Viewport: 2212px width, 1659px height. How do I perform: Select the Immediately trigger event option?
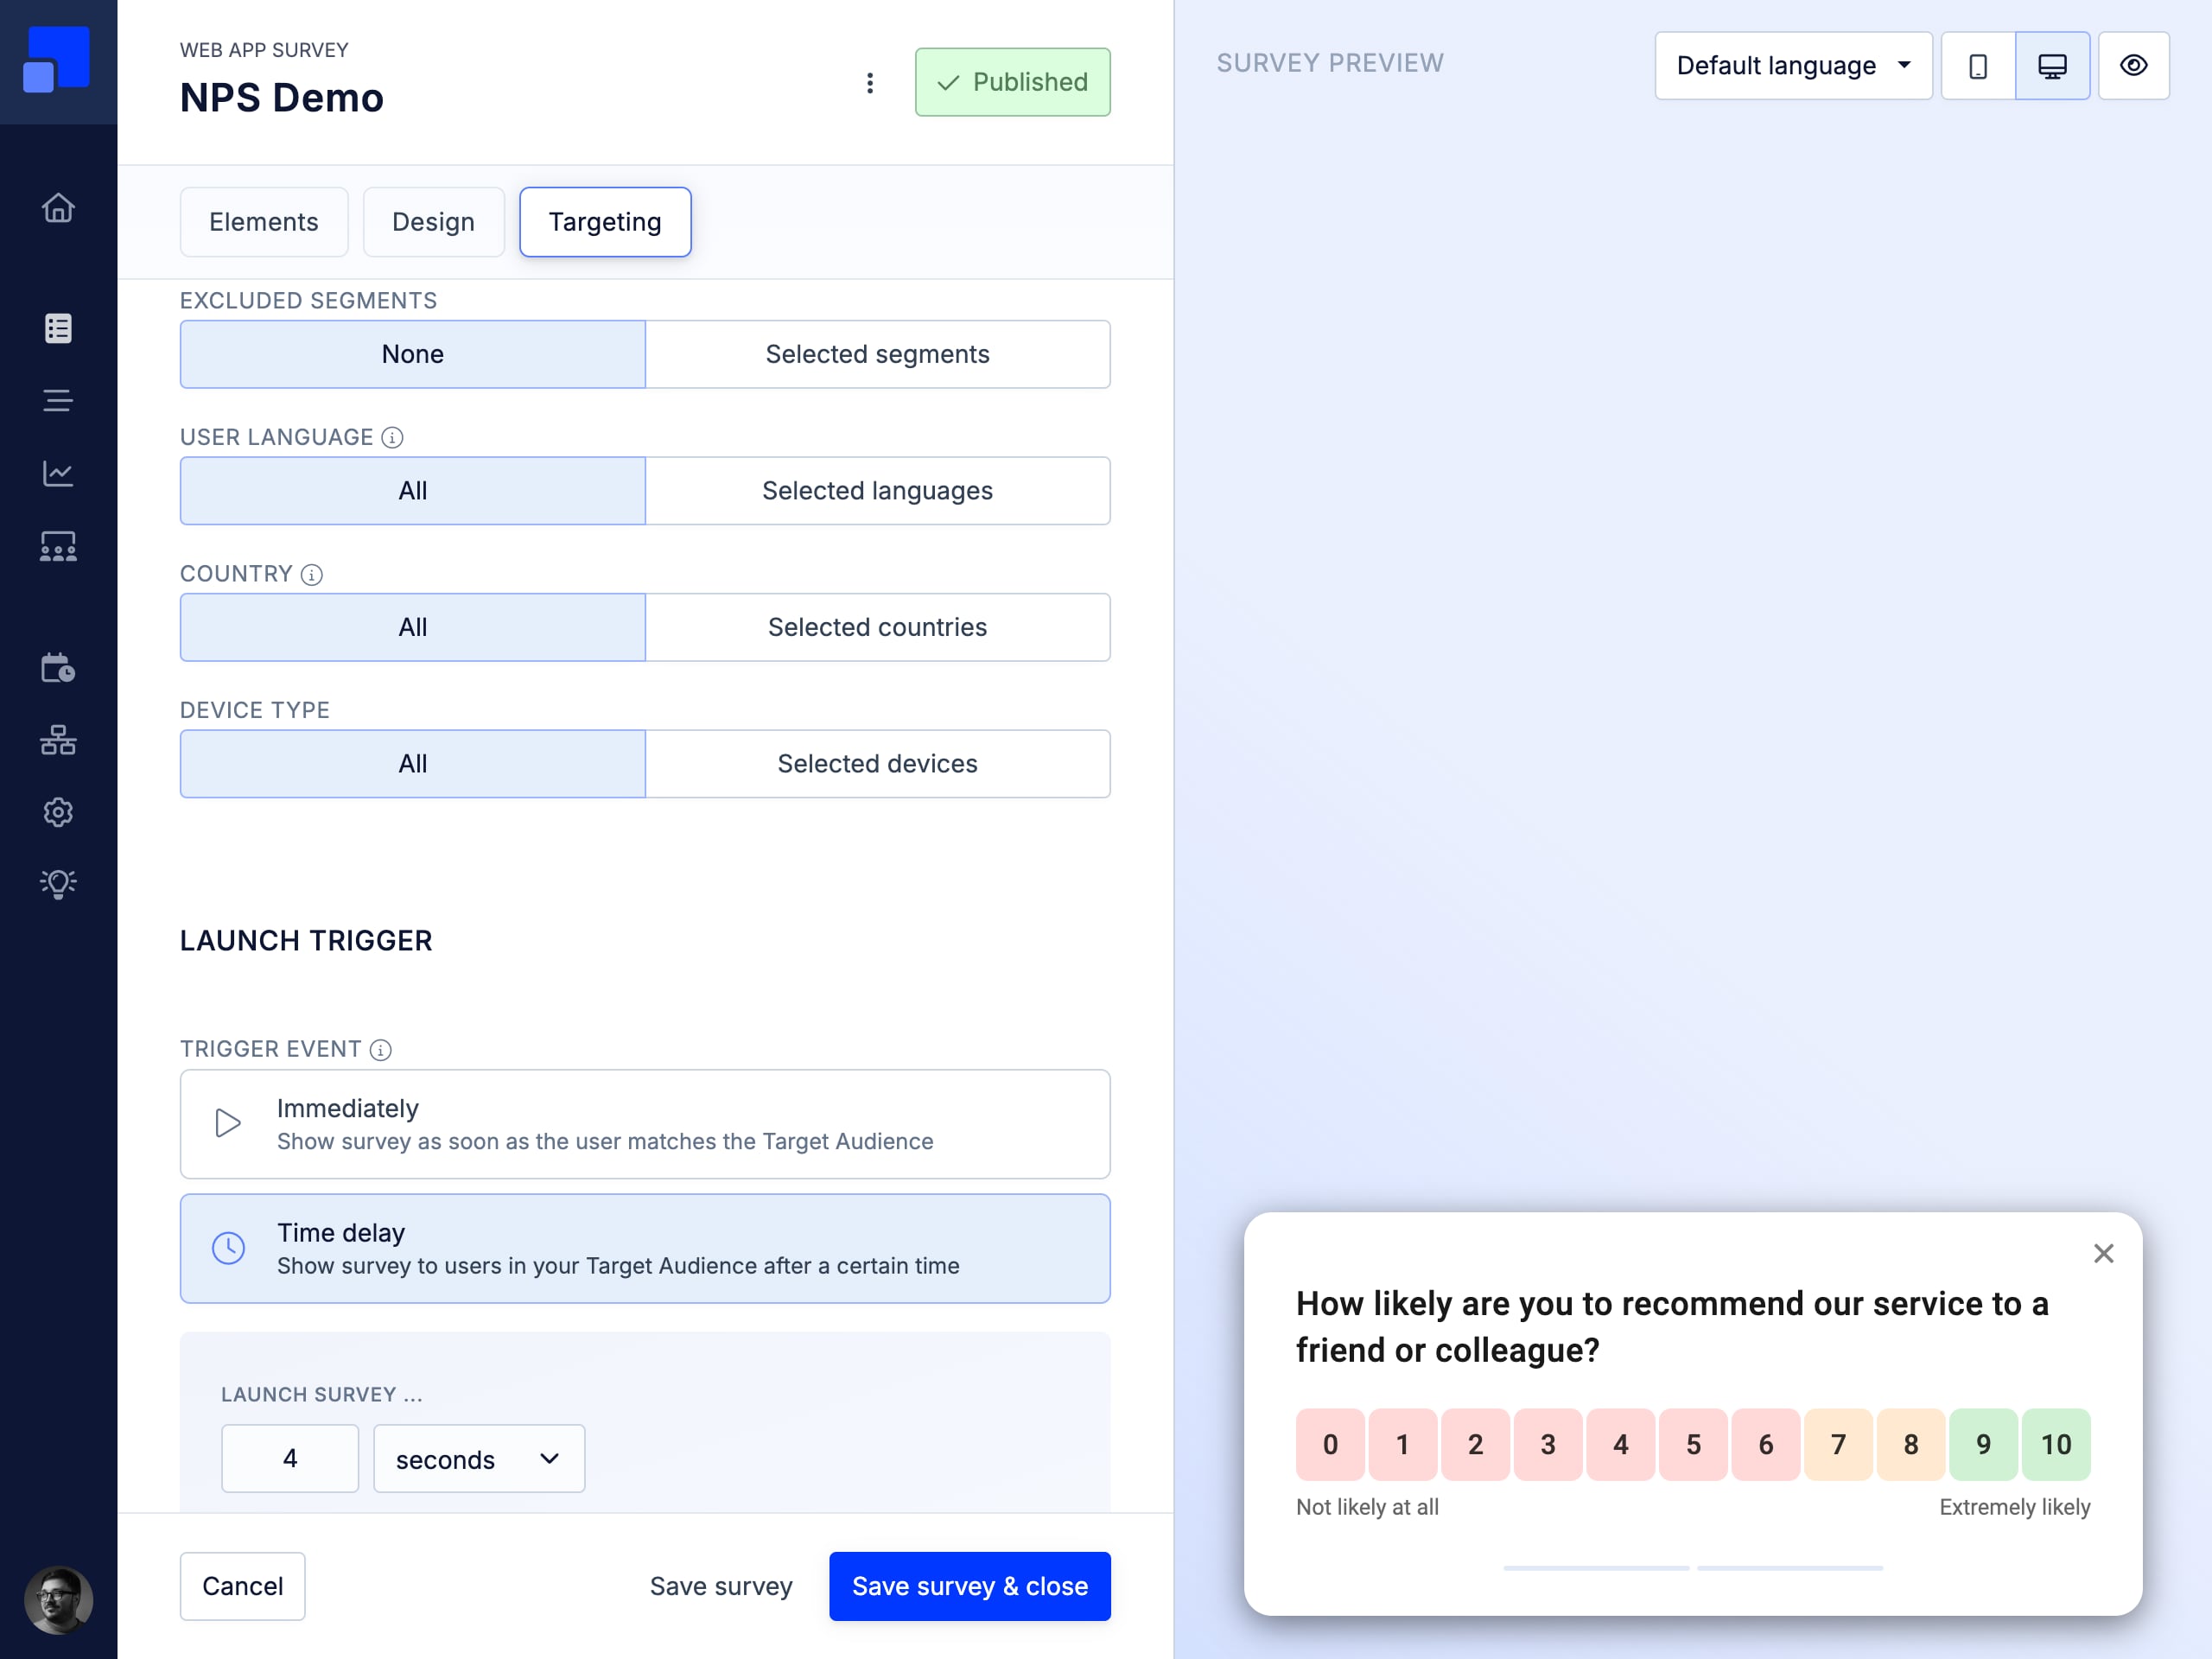[x=645, y=1124]
